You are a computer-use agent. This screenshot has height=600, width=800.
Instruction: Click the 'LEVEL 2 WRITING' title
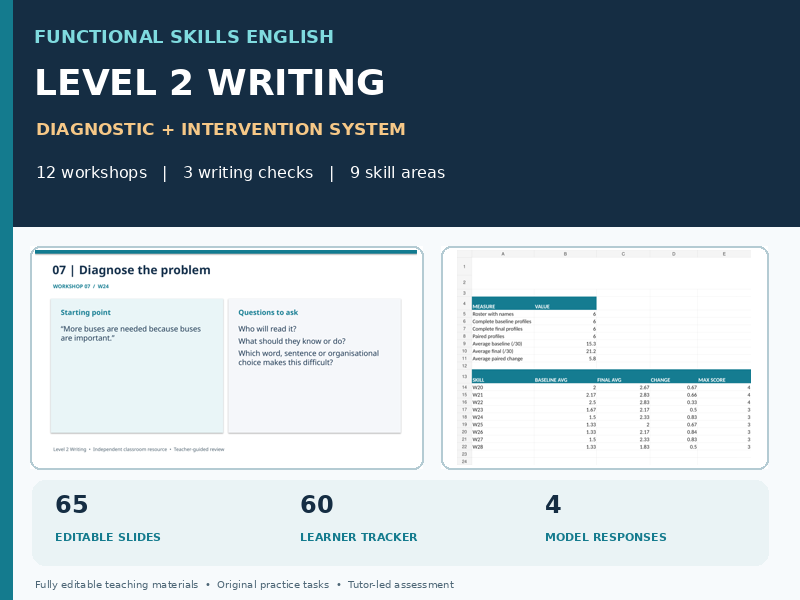pos(209,82)
